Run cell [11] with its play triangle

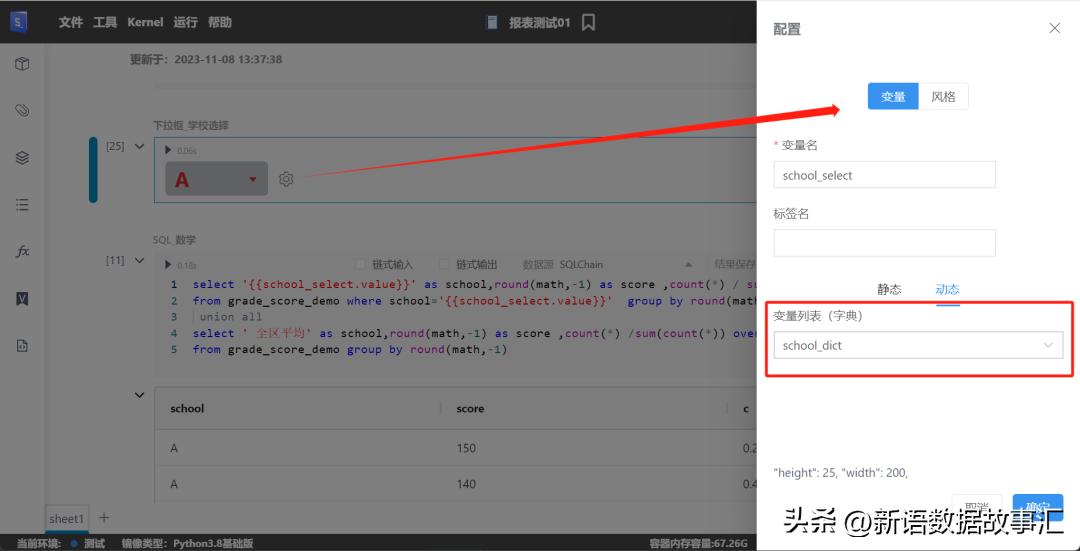[x=168, y=264]
